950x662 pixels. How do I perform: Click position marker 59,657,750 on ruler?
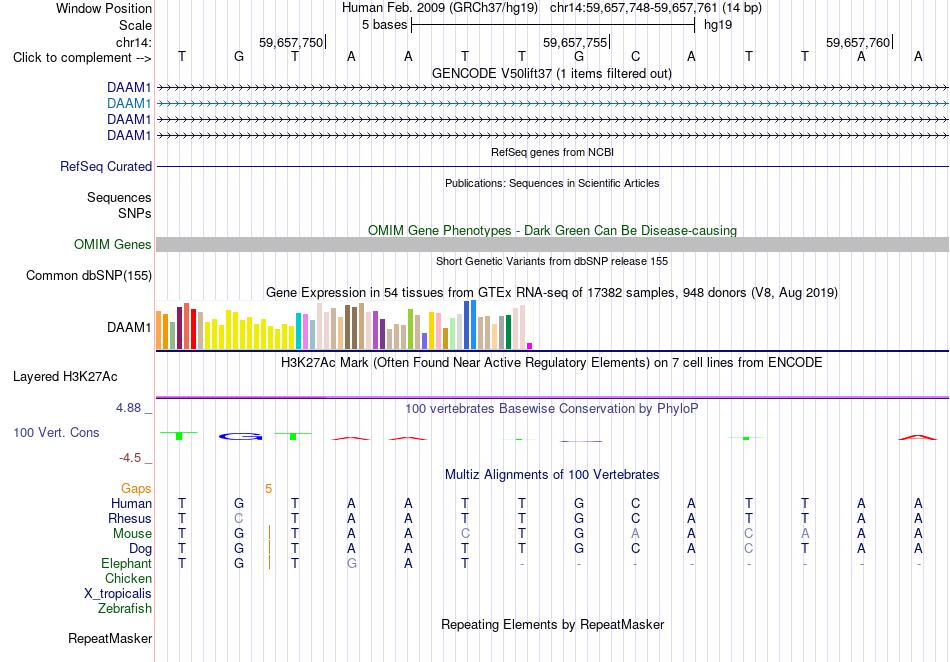[x=291, y=42]
